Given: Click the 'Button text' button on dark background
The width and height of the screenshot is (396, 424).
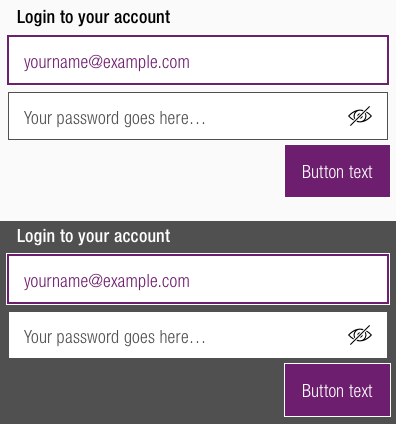Looking at the screenshot, I should pyautogui.click(x=337, y=390).
